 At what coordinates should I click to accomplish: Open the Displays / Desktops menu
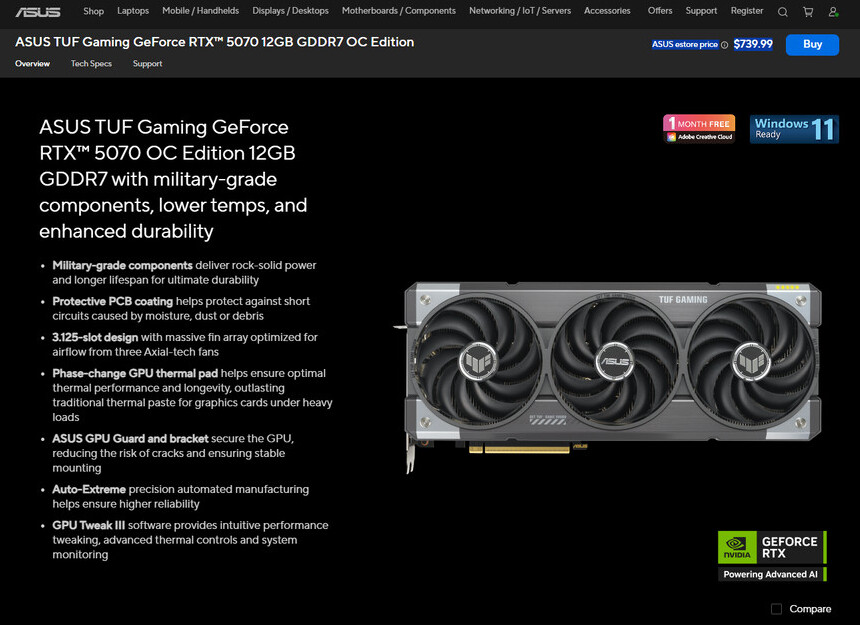tap(290, 11)
